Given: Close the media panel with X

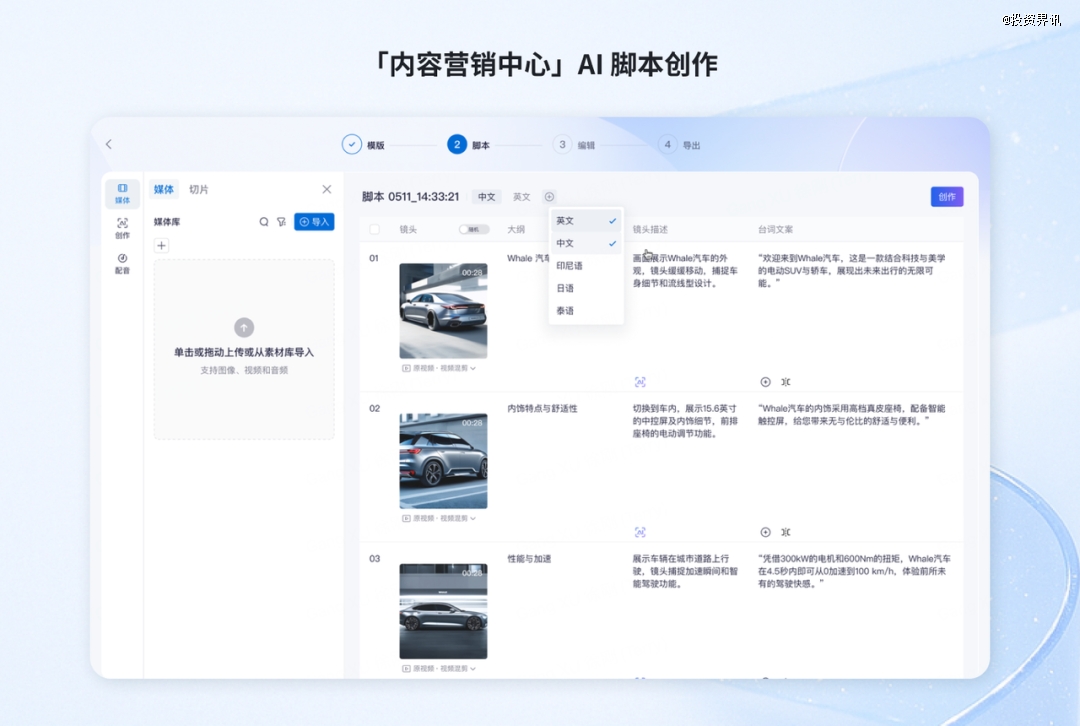Looking at the screenshot, I should coord(326,189).
